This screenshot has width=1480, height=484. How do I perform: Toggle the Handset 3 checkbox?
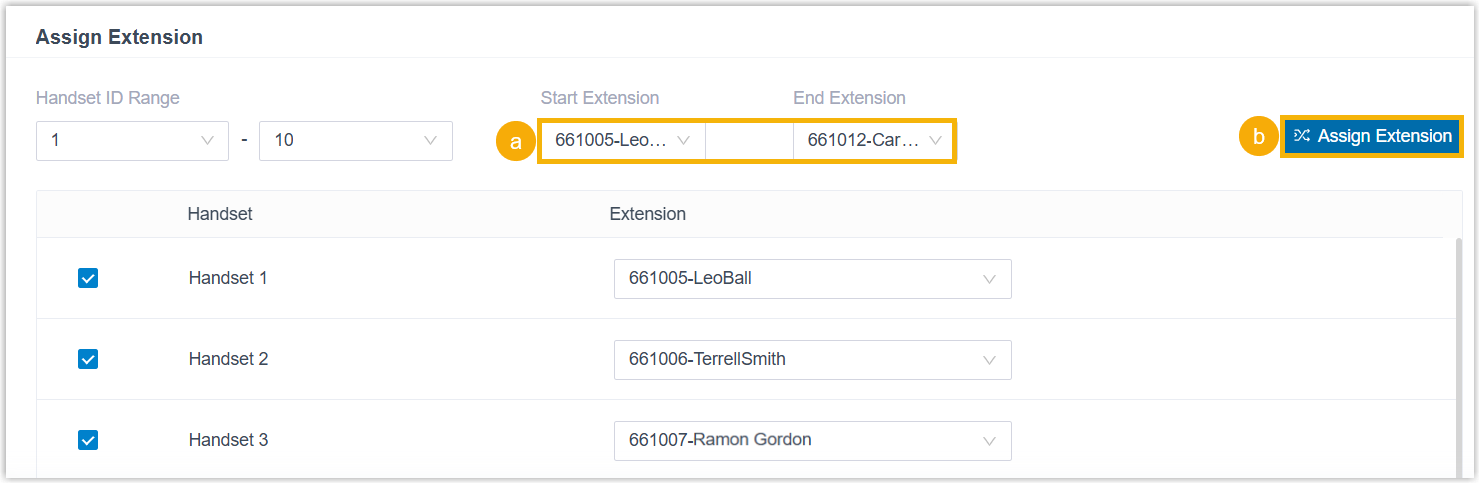(88, 440)
